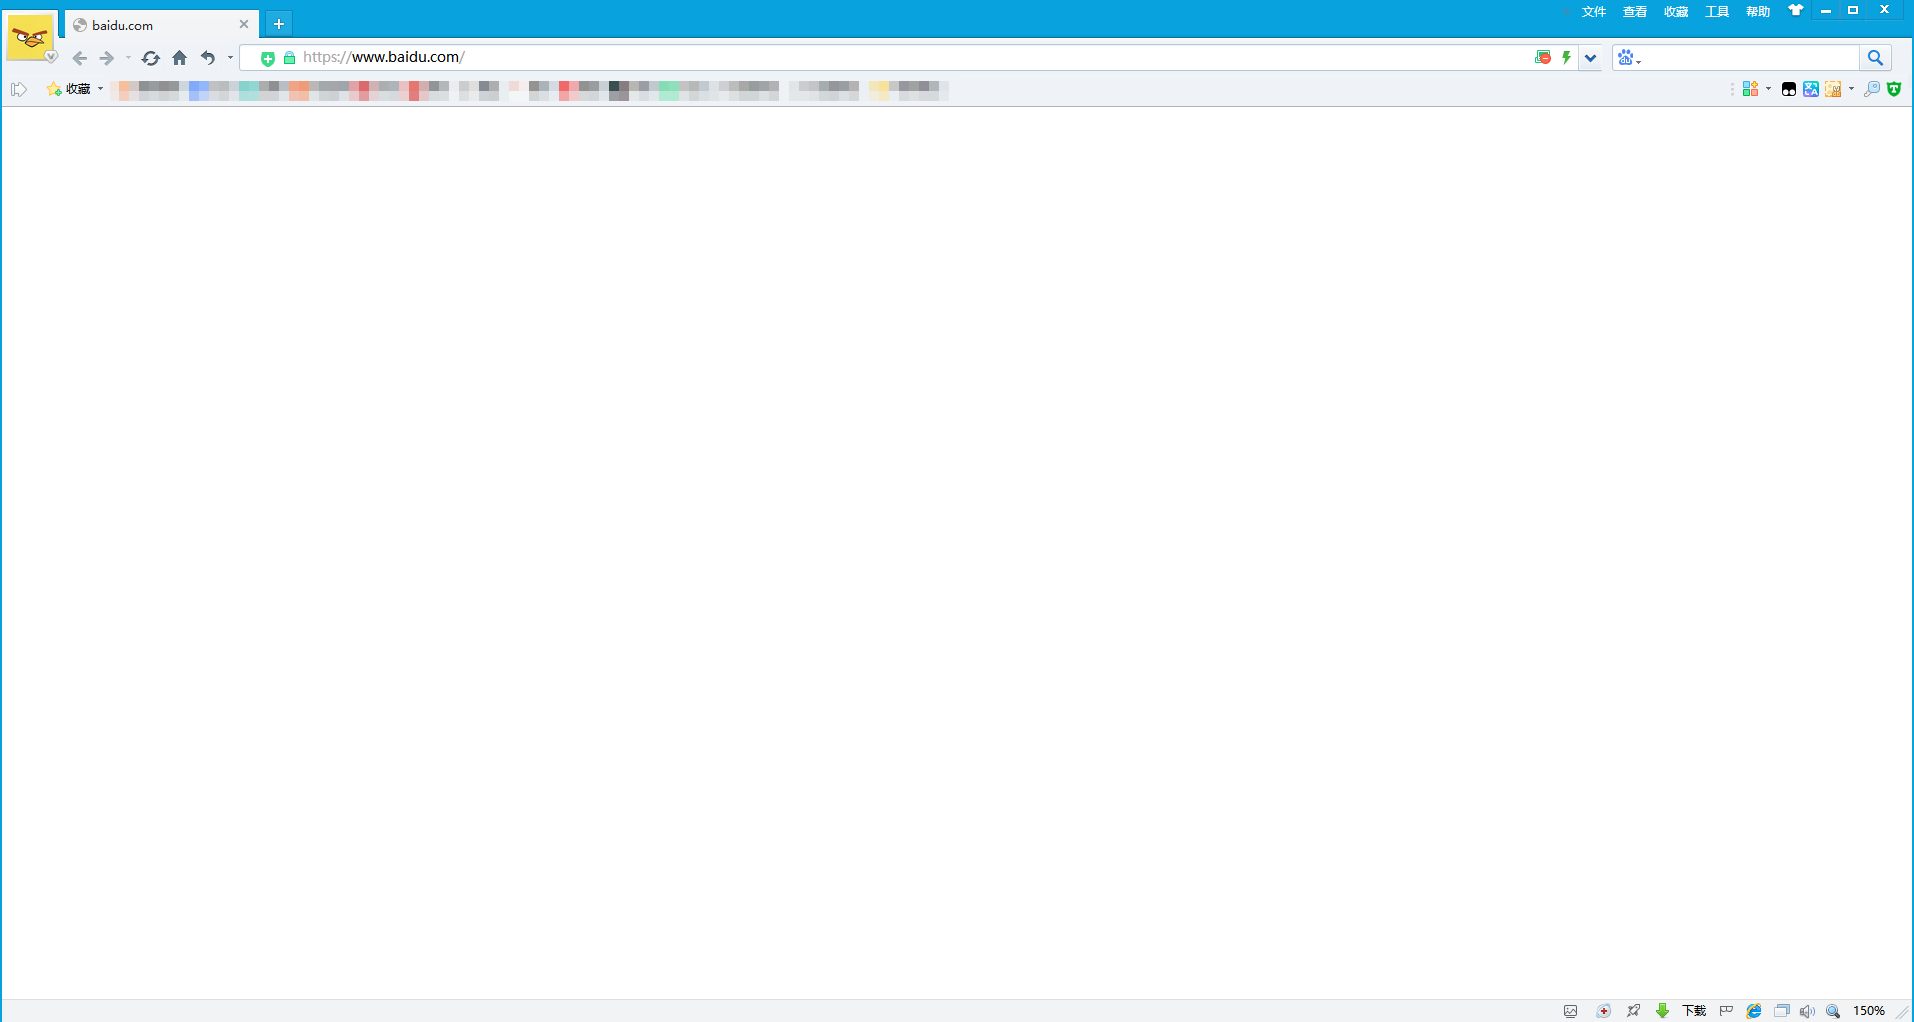Viewport: 1914px width, 1022px height.
Task: Toggle the green lightning speed mode icon
Action: pos(1567,57)
